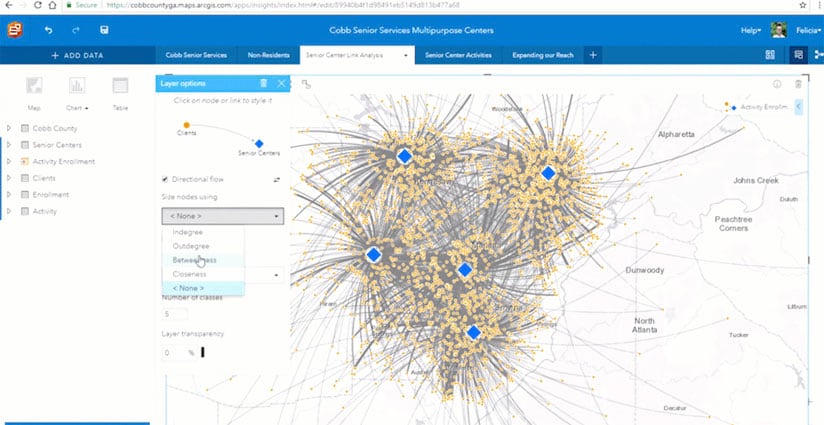Switch to Expanding our Reach tab

pos(543,55)
